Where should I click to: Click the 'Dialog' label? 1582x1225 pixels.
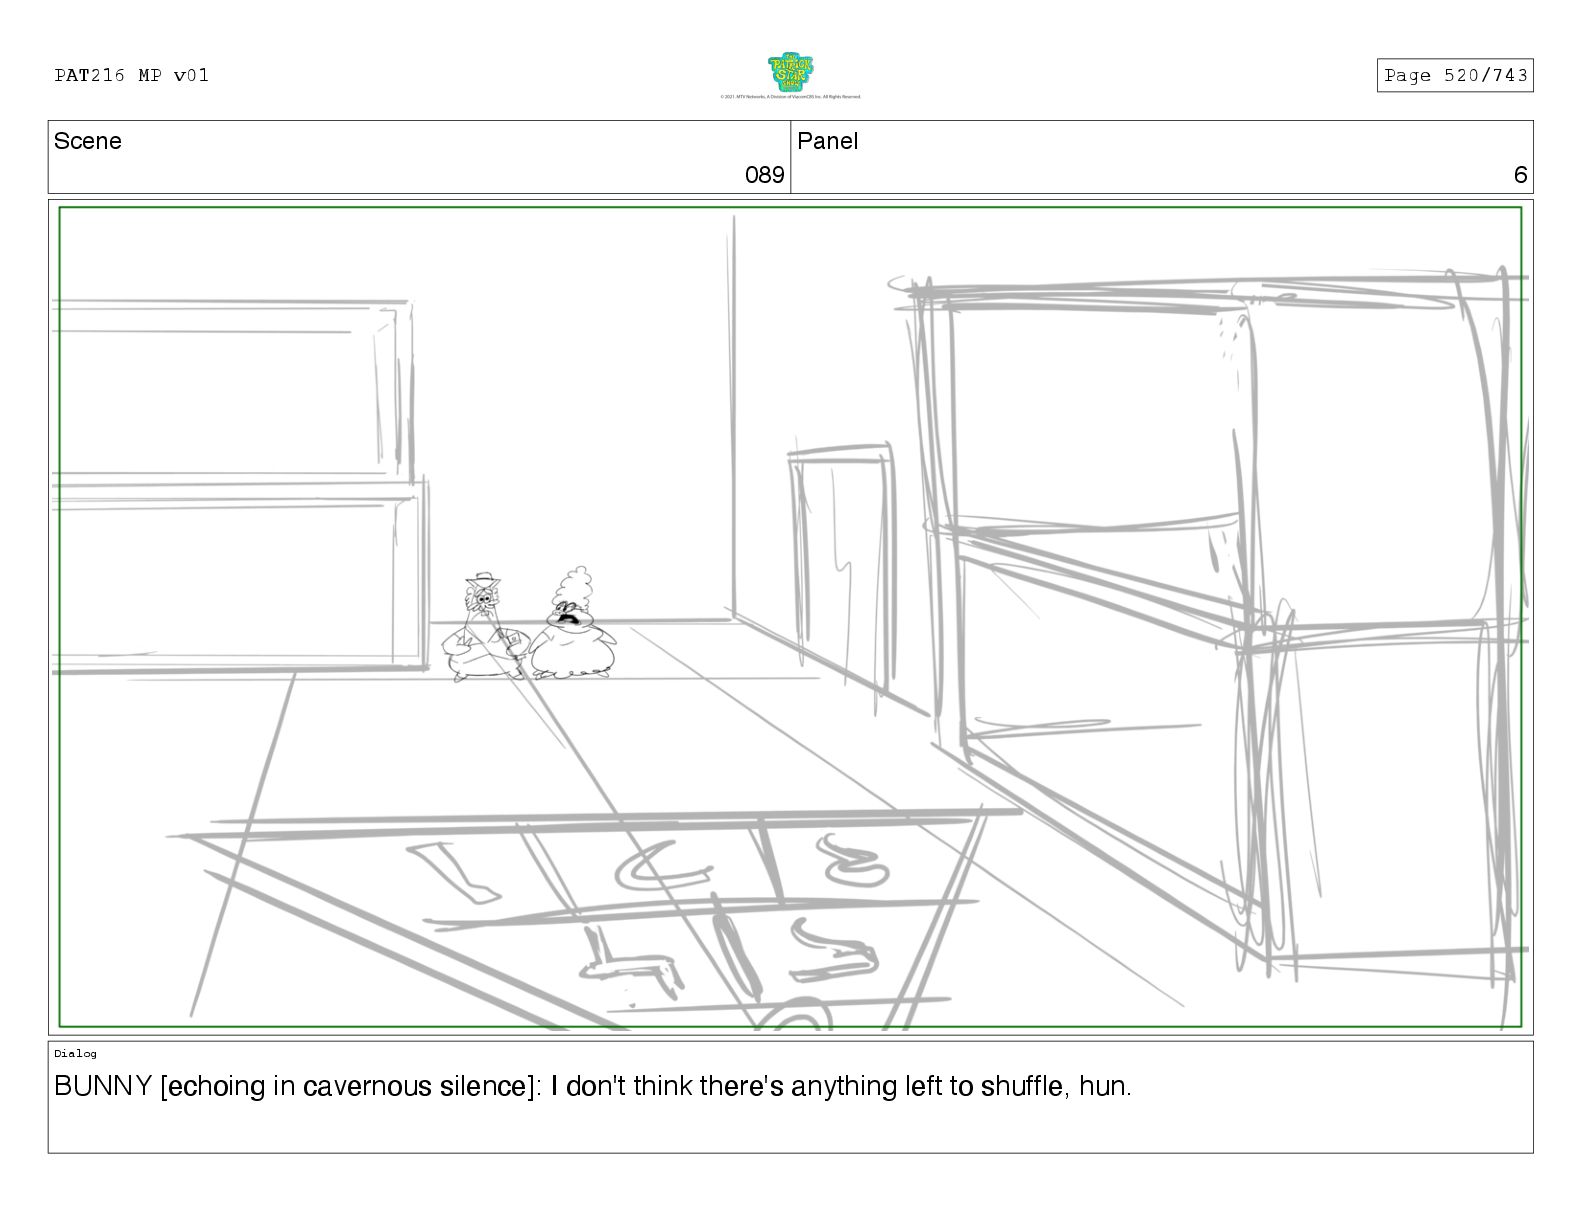pos(76,1053)
